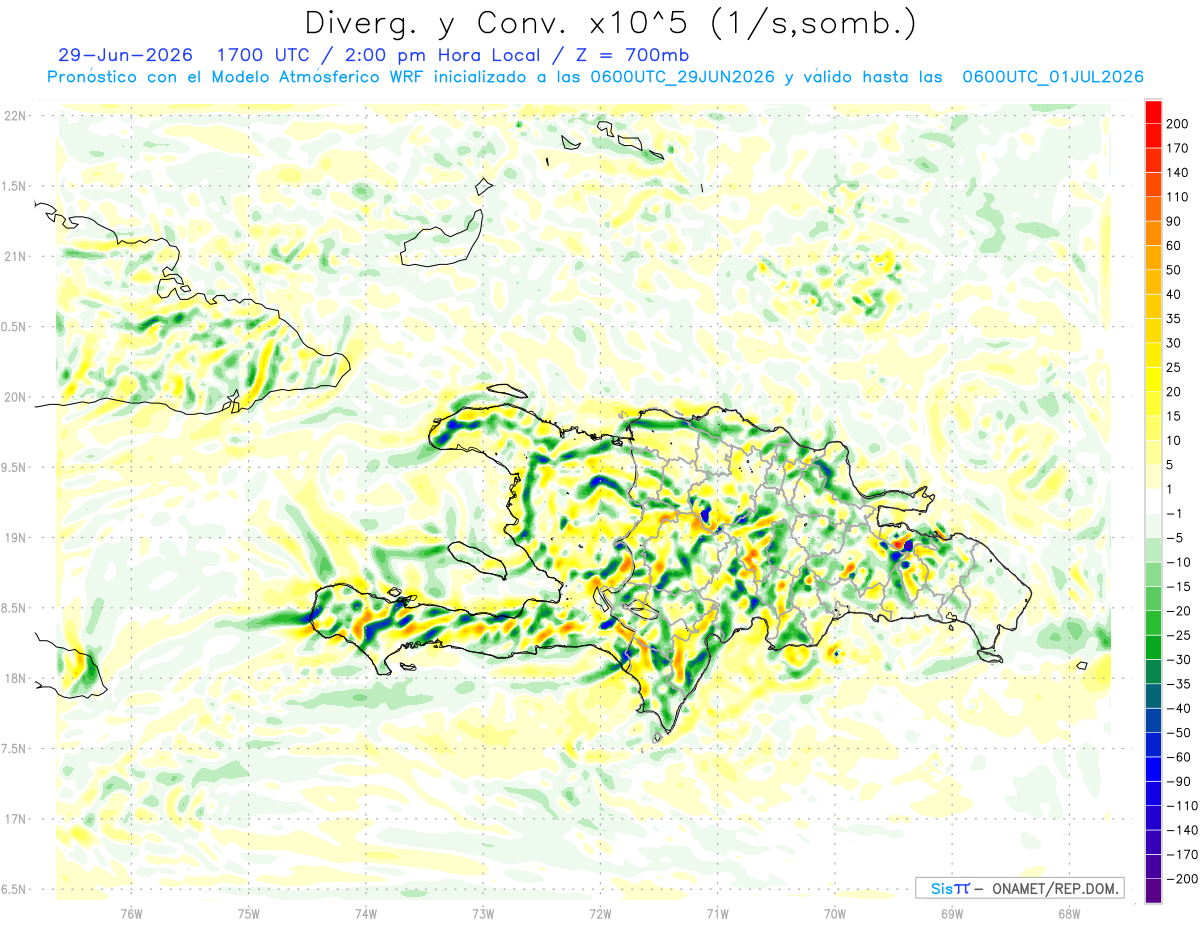Click the colorbar value '-50'

tap(1180, 734)
